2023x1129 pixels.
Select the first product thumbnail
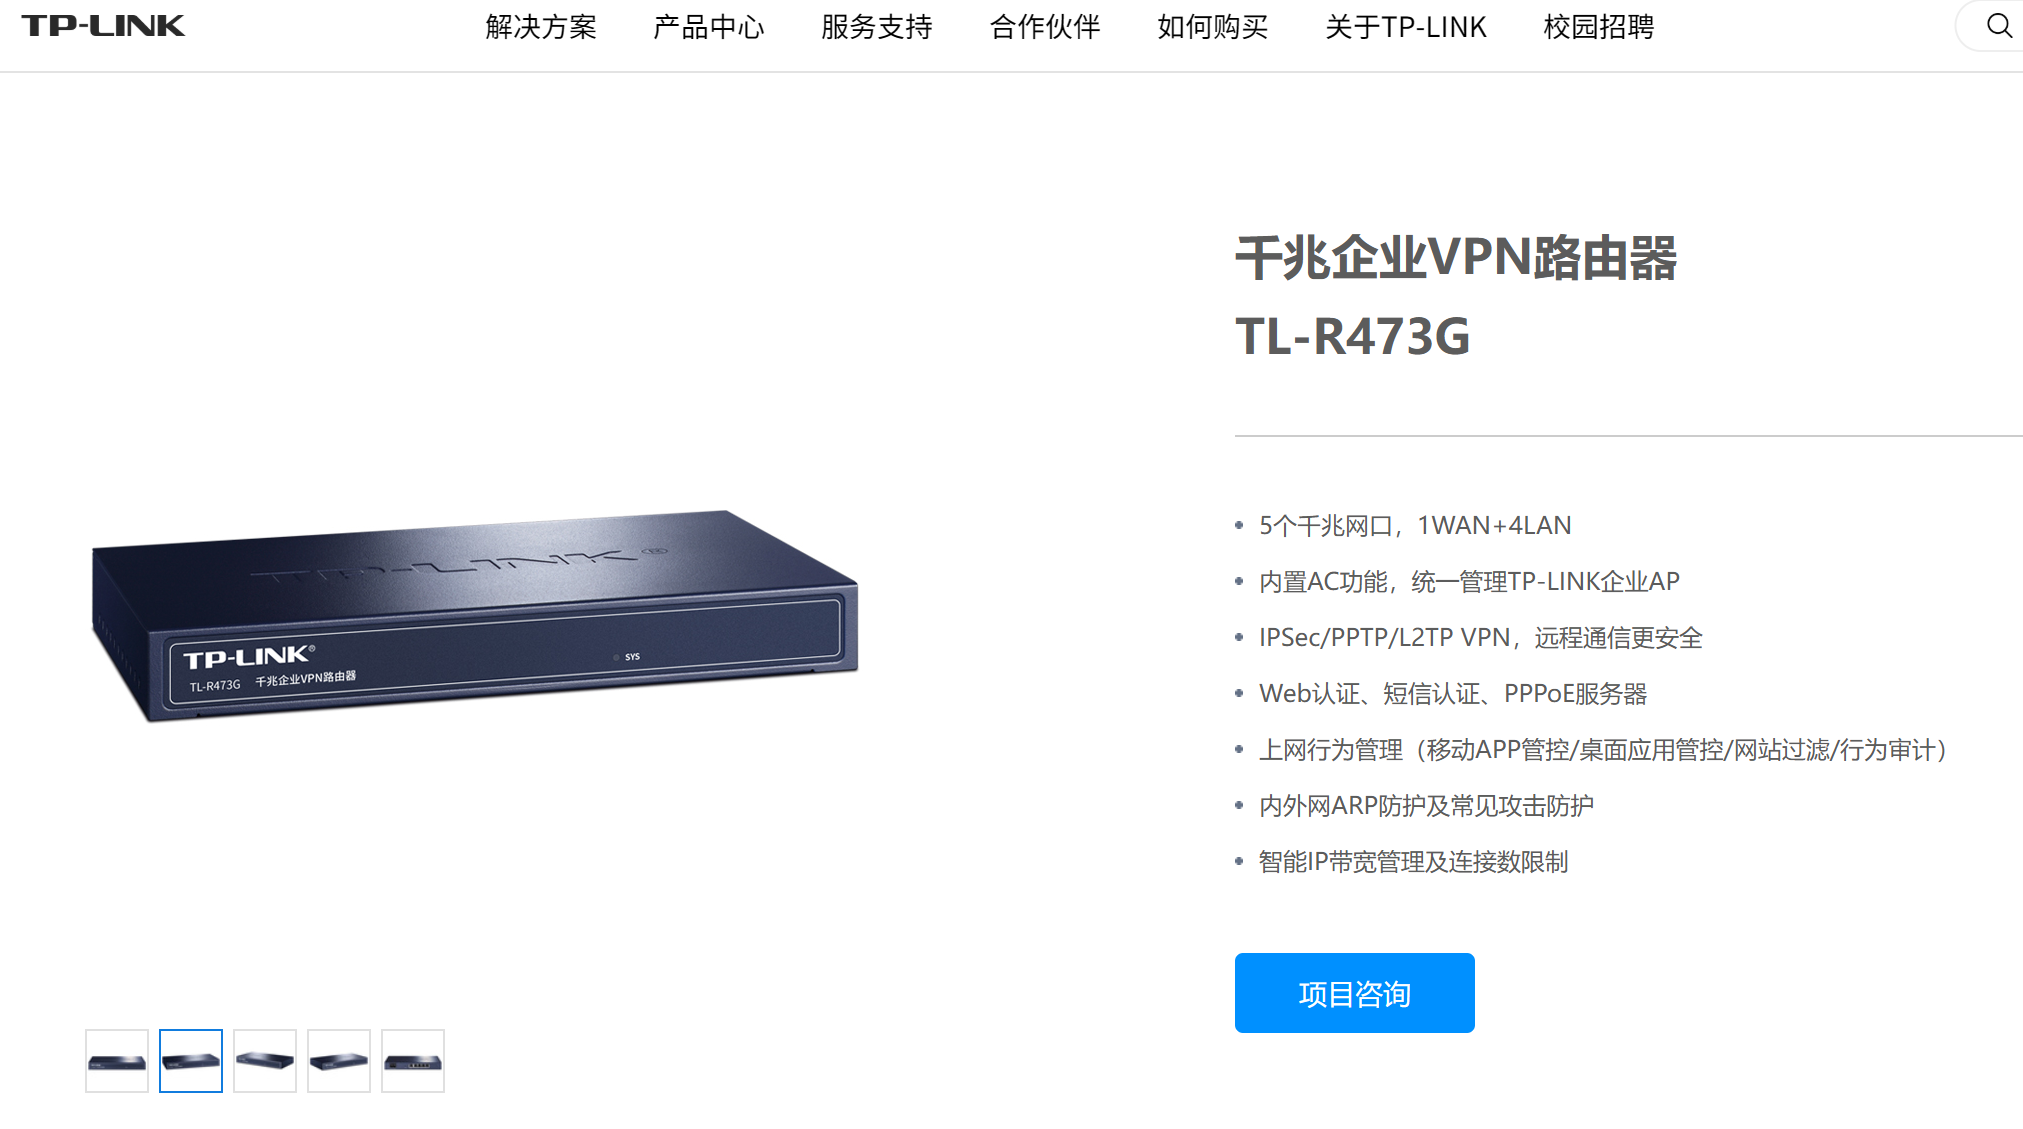tap(117, 1061)
